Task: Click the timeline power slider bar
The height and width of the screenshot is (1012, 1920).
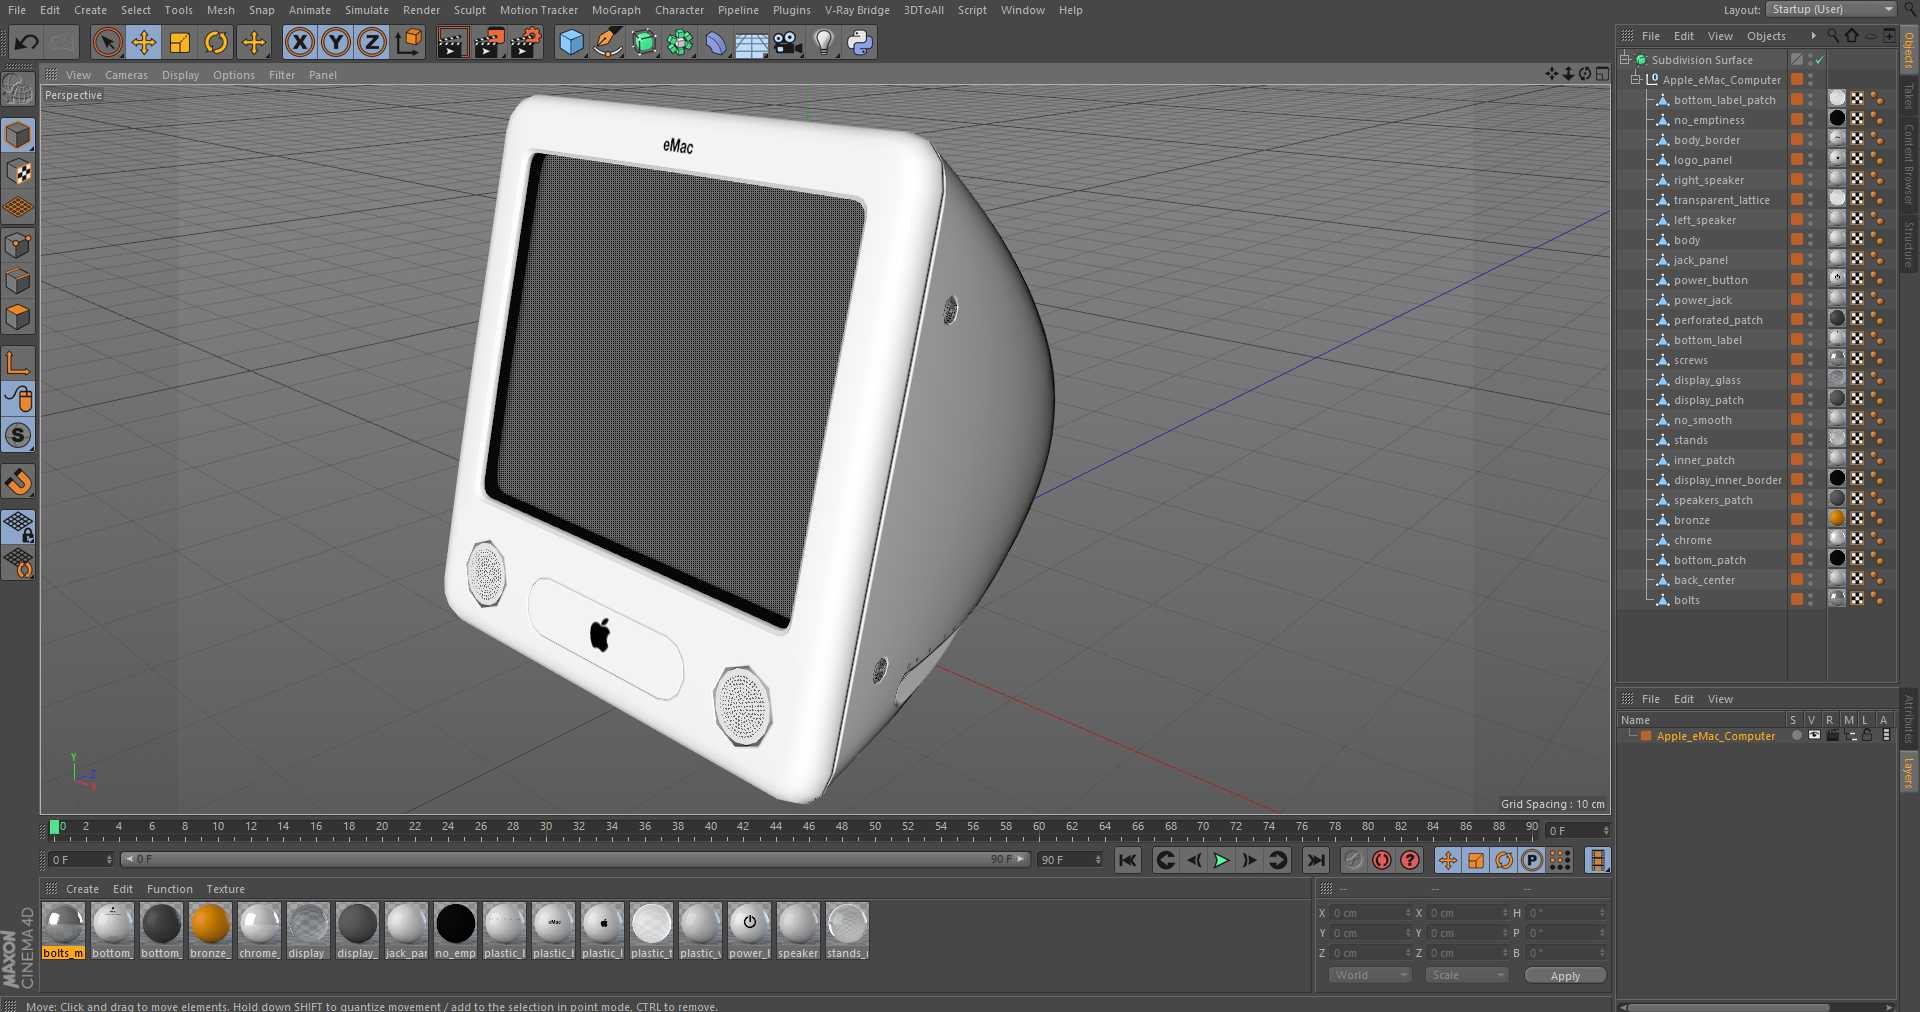Action: point(575,860)
